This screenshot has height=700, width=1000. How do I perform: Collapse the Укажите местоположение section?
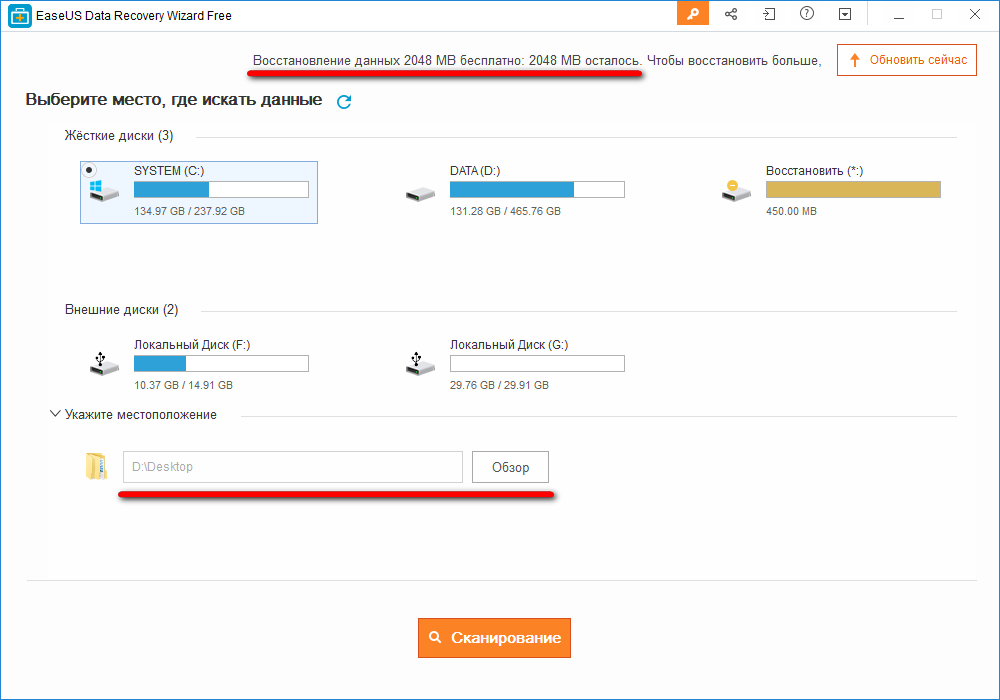tap(55, 414)
